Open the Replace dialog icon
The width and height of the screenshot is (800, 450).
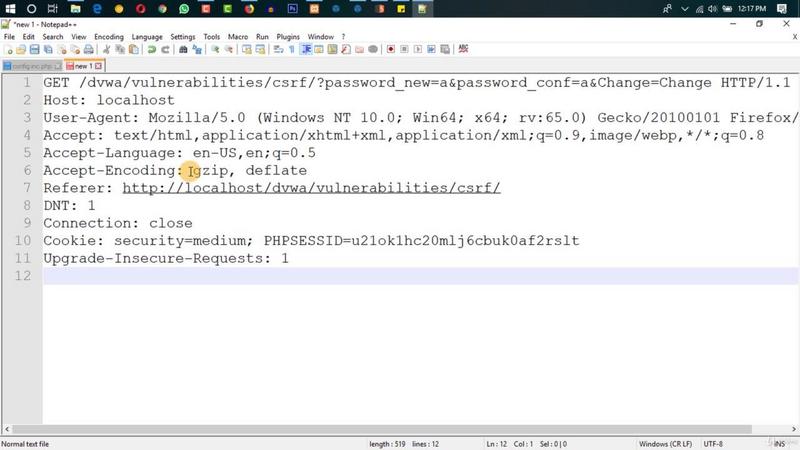(197, 49)
